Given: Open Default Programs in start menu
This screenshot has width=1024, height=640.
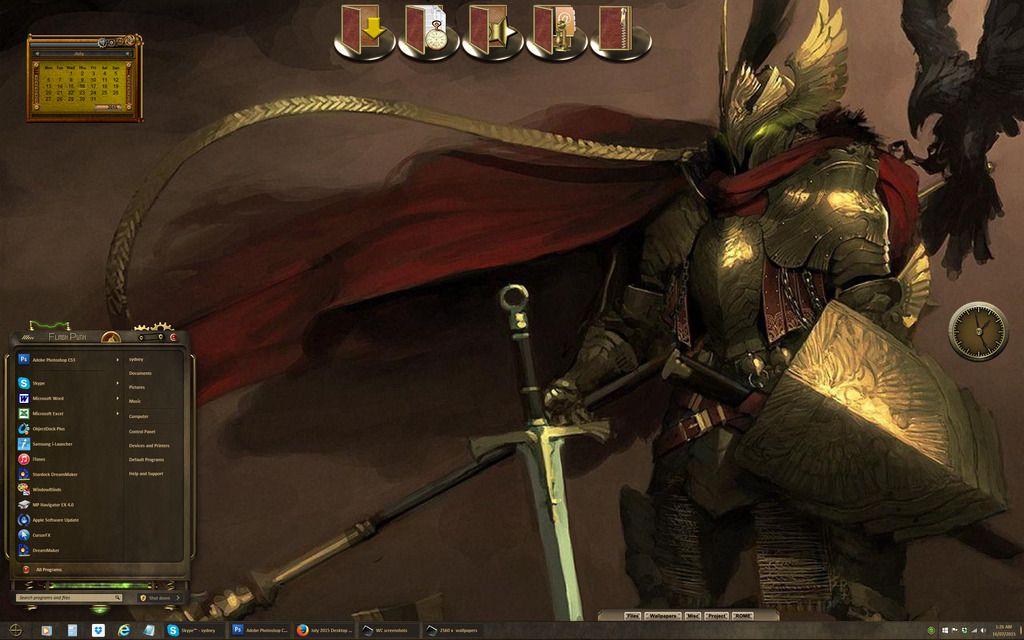Looking at the screenshot, I should pos(146,460).
